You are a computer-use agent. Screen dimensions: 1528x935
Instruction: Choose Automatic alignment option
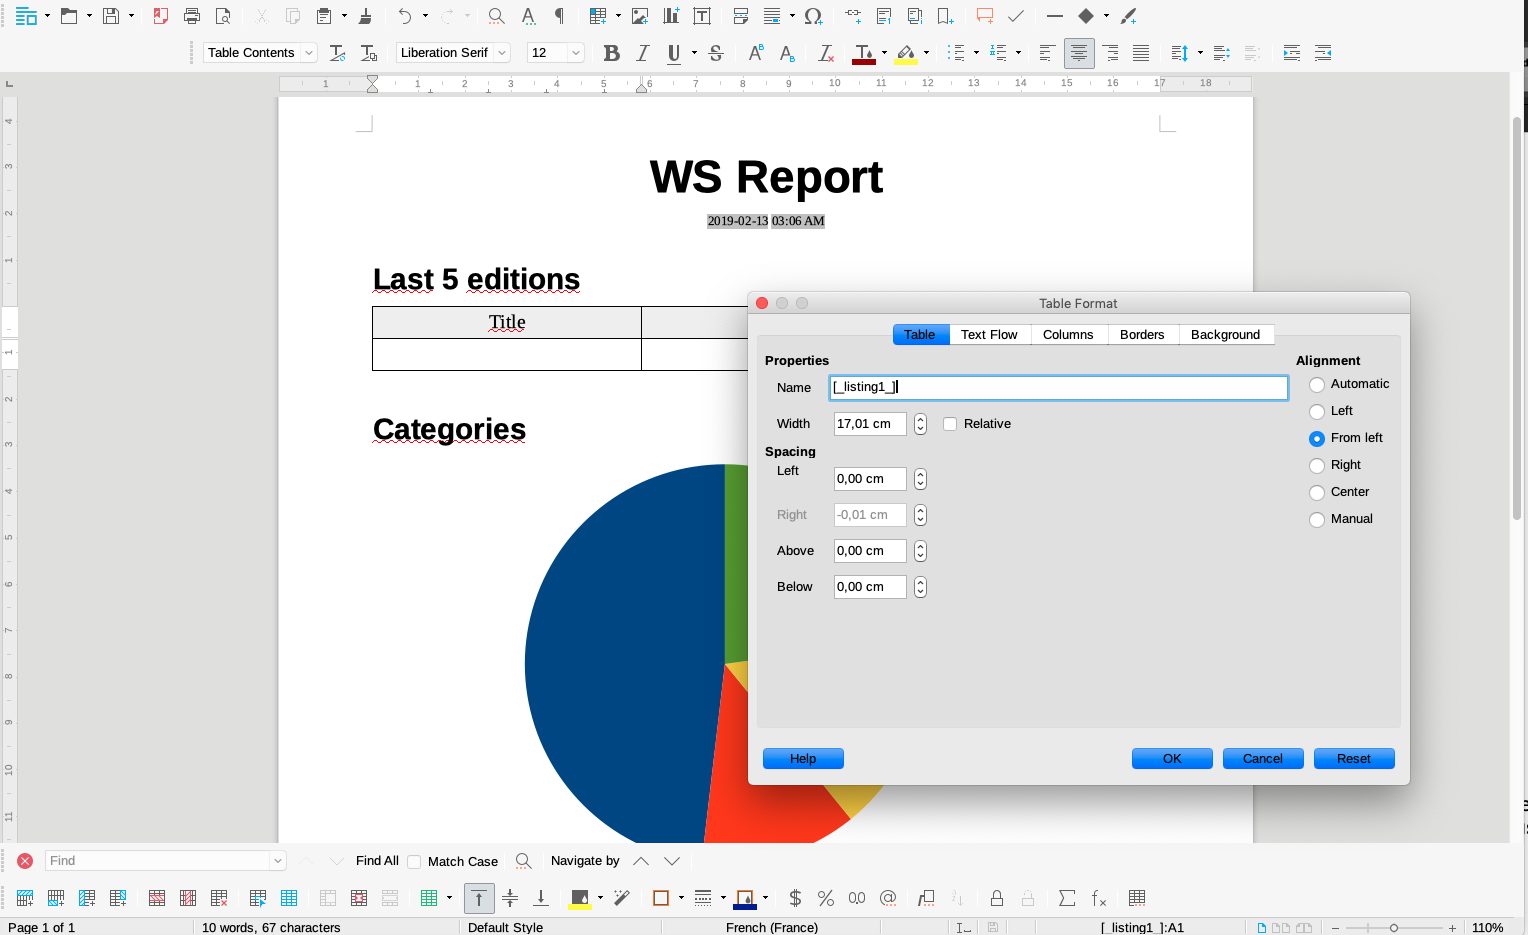click(x=1317, y=384)
